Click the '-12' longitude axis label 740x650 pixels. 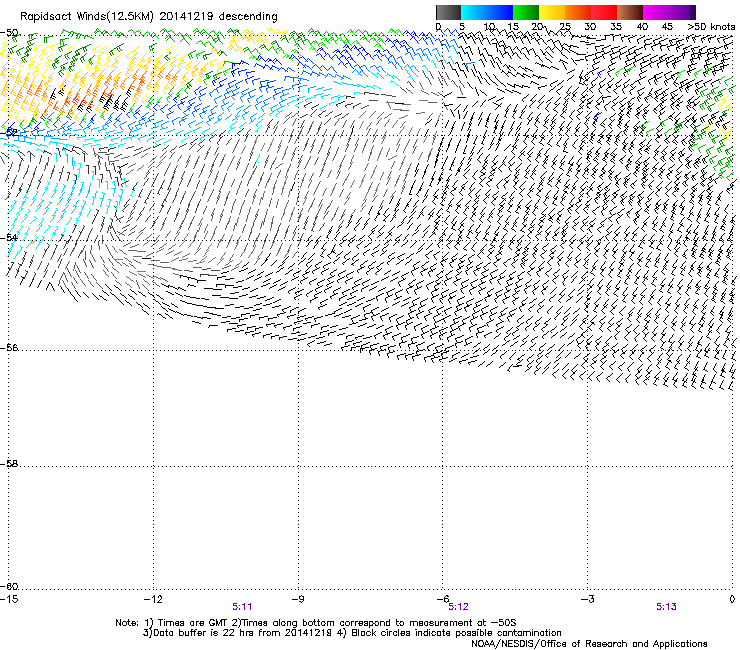pyautogui.click(x=153, y=599)
